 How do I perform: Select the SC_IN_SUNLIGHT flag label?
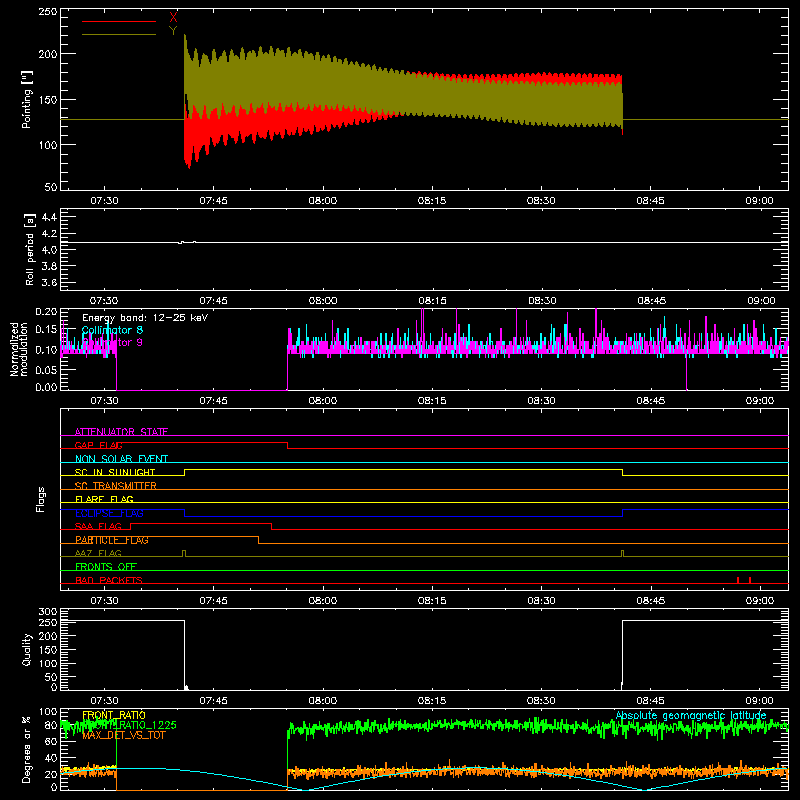pos(115,472)
